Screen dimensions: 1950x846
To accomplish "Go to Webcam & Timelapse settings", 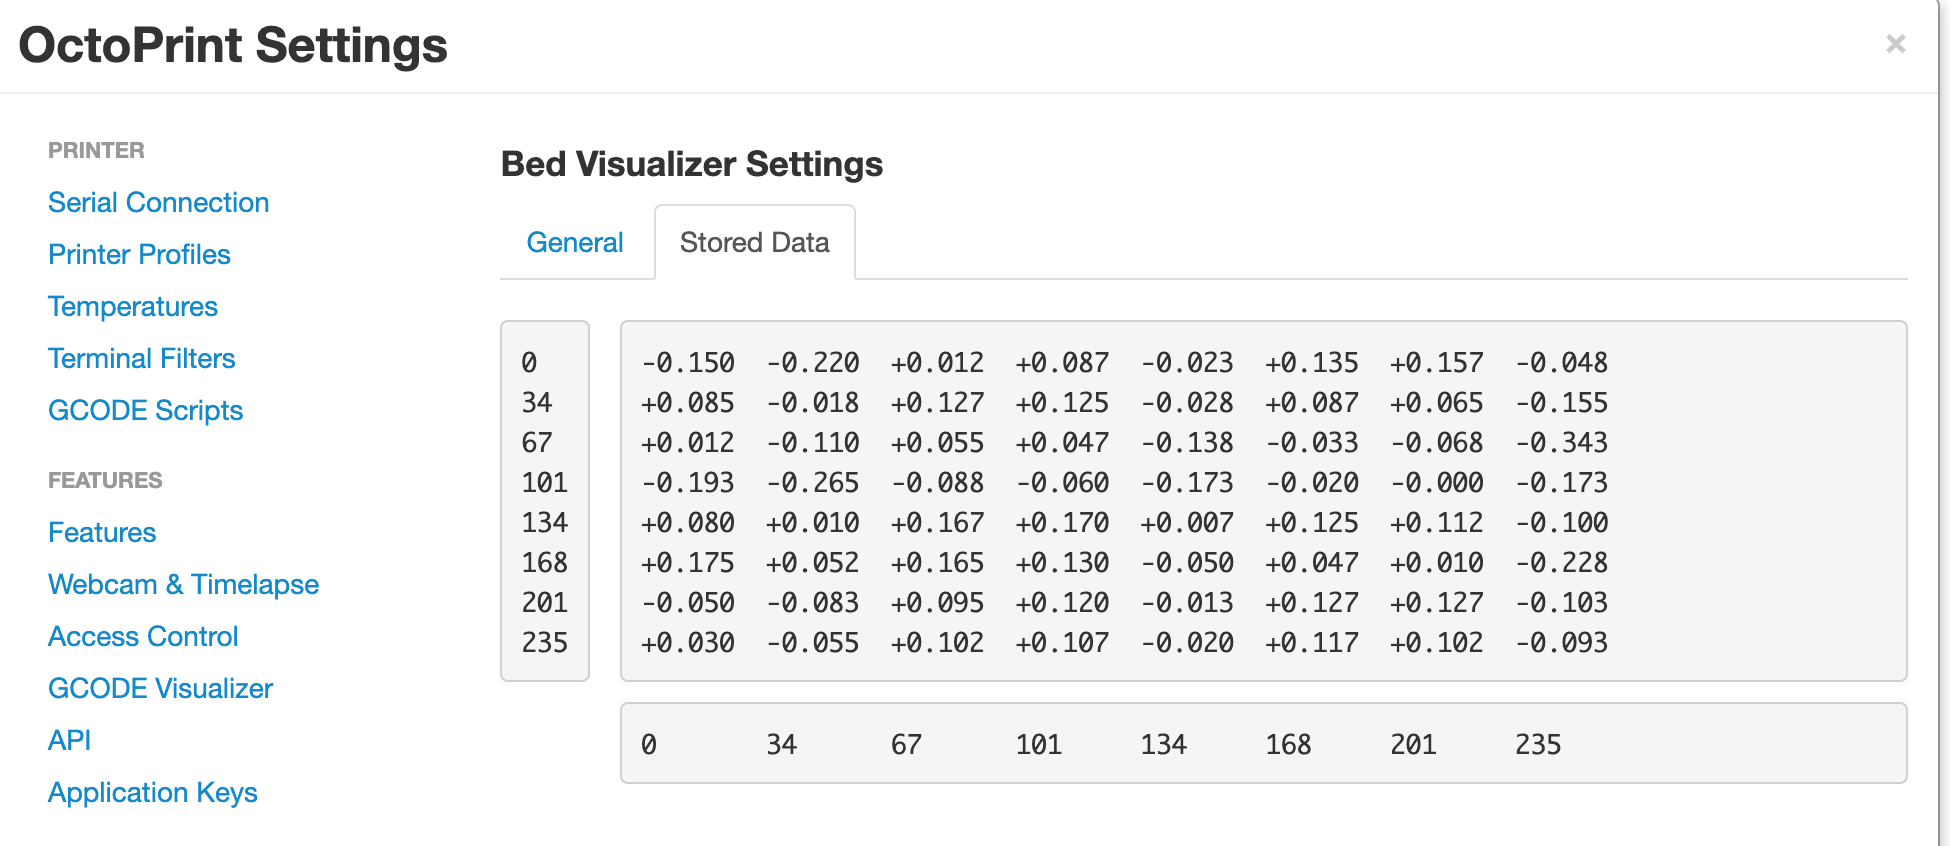I will point(183,584).
